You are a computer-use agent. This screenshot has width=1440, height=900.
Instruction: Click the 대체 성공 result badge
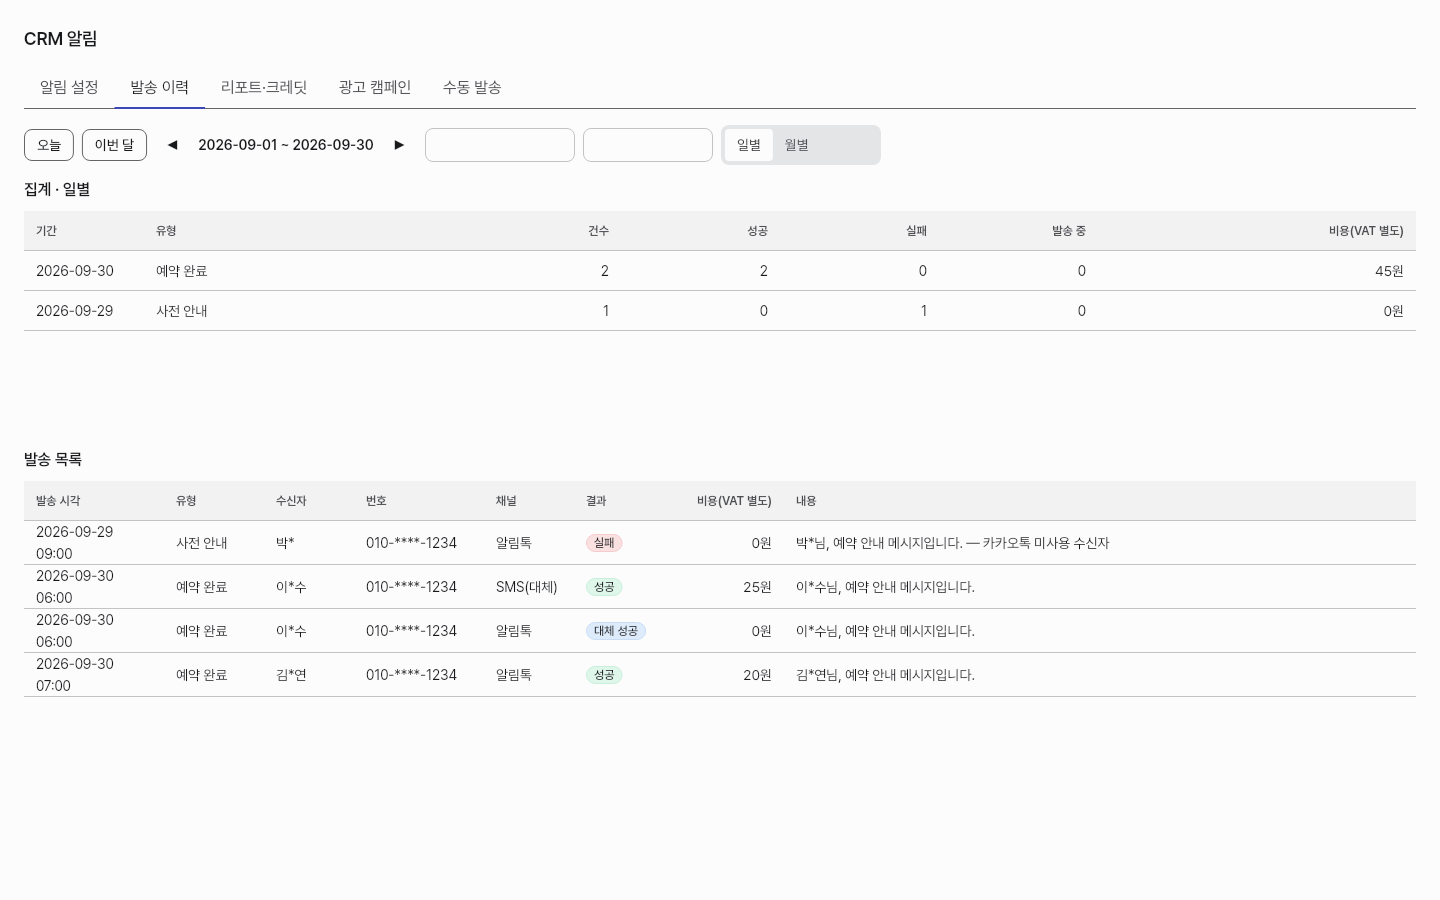pyautogui.click(x=616, y=631)
